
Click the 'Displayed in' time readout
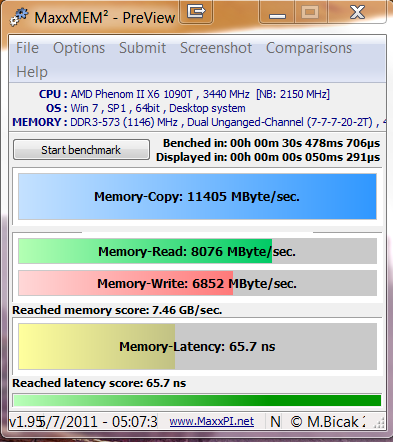(x=268, y=157)
